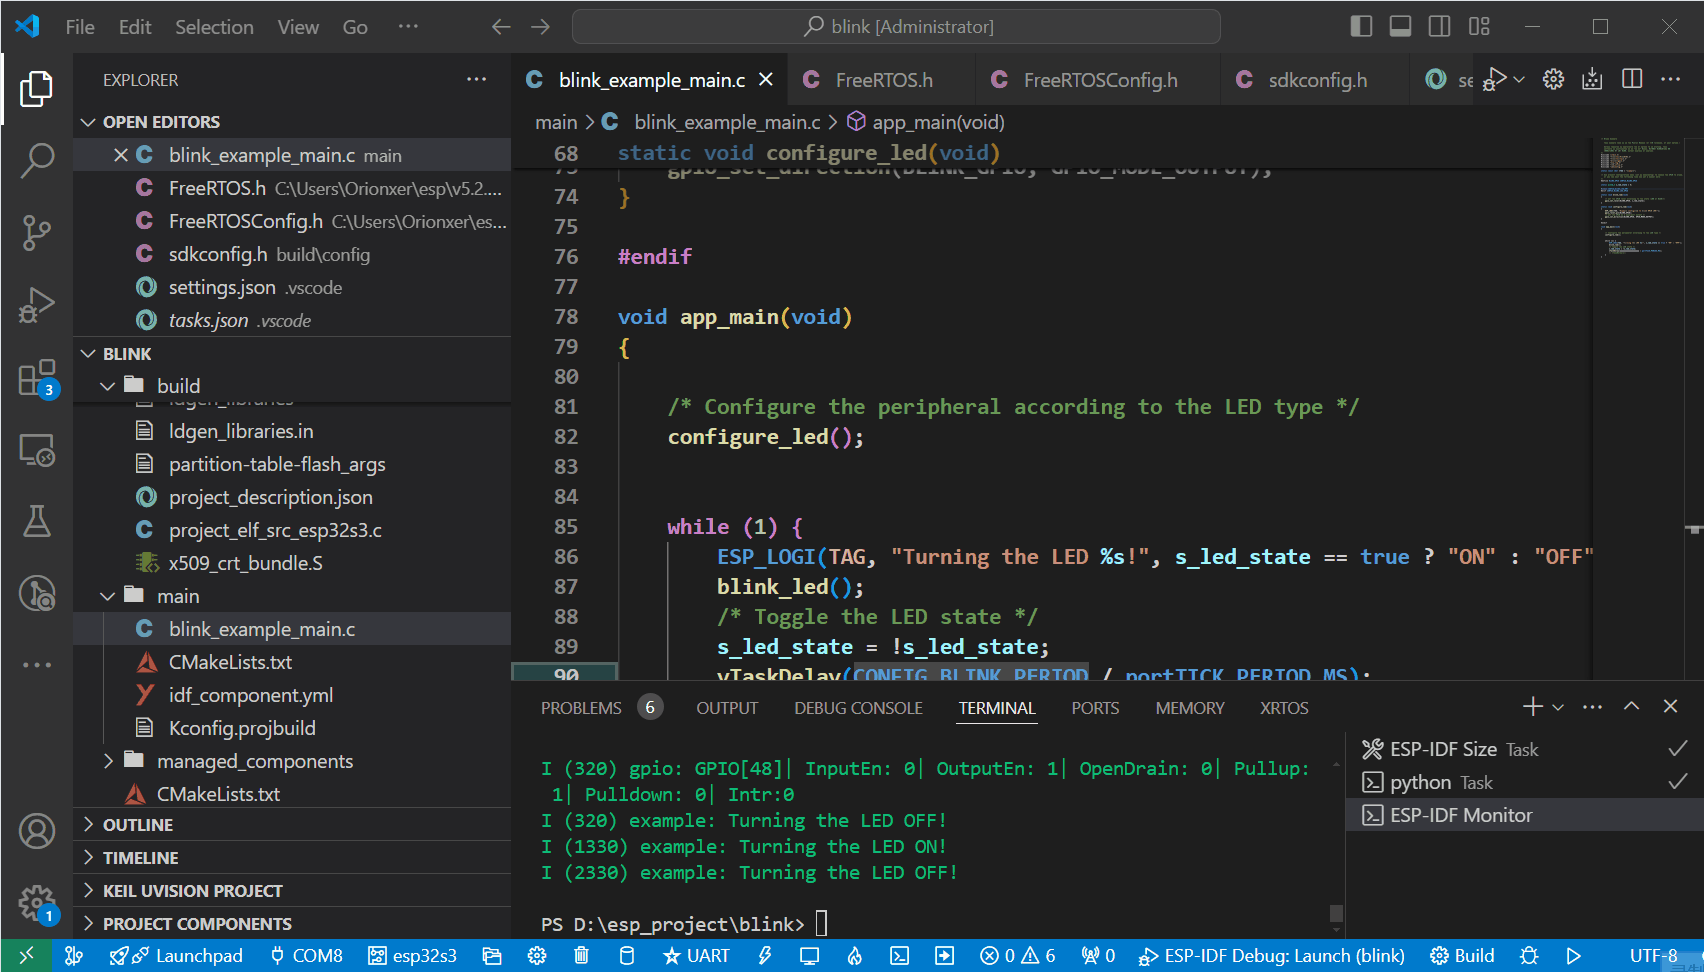The width and height of the screenshot is (1704, 972).
Task: Switch to the DEBUG CONSOLE panel tab
Action: 858,708
